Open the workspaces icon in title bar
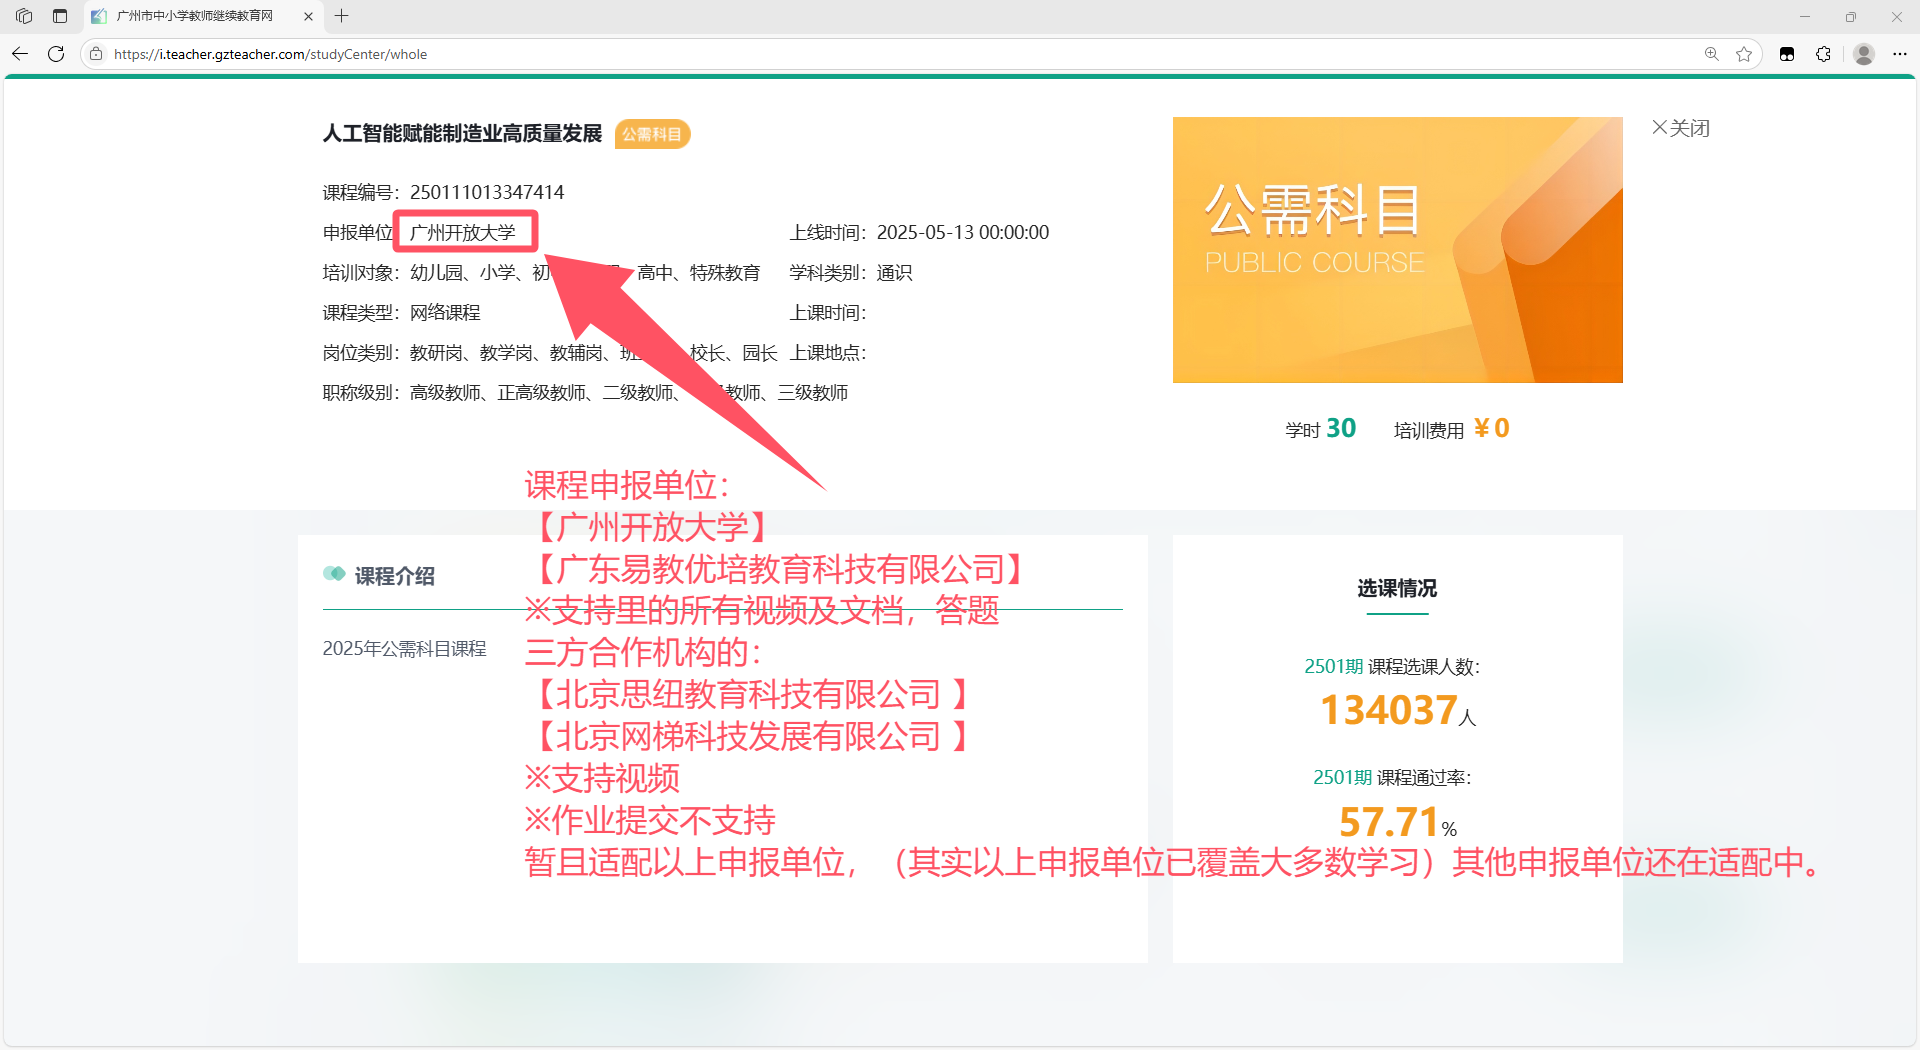This screenshot has height=1050, width=1920. (24, 16)
